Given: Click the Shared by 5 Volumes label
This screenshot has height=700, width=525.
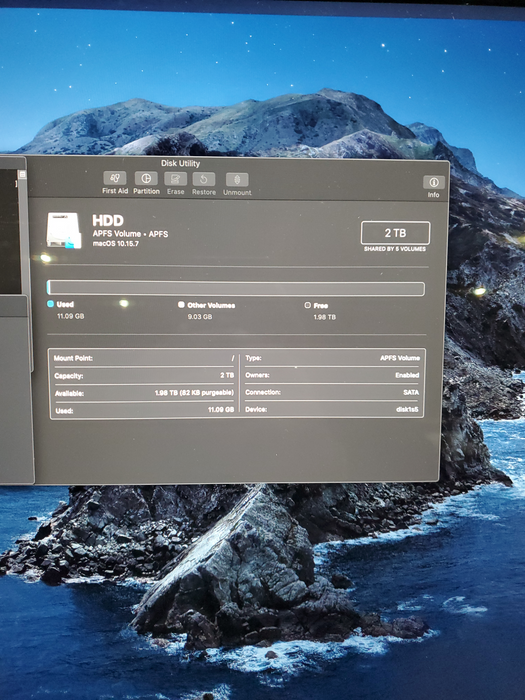Looking at the screenshot, I should tap(395, 249).
